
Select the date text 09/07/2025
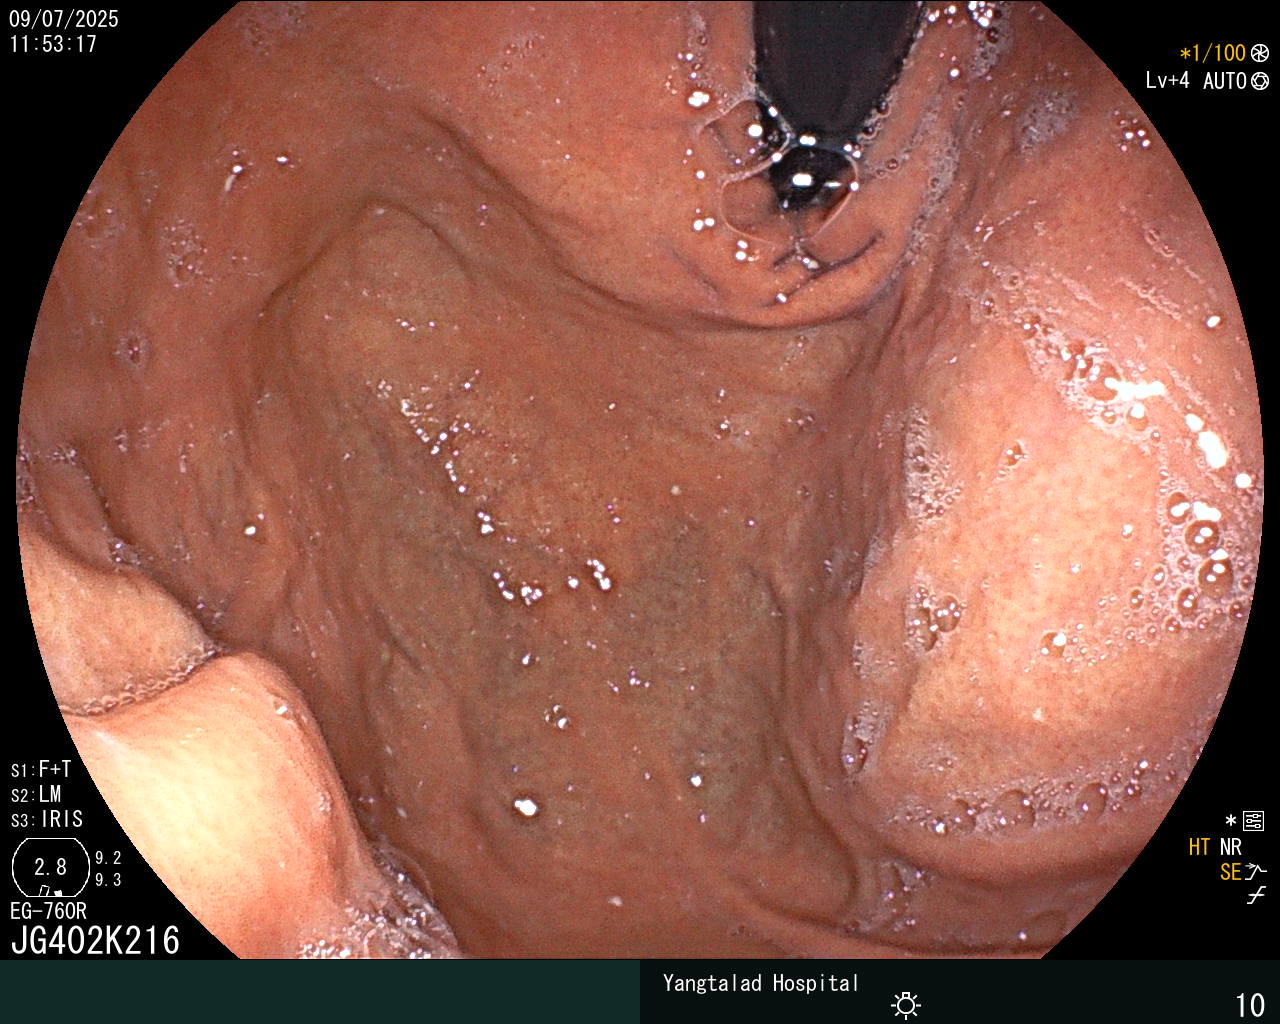pos(64,19)
